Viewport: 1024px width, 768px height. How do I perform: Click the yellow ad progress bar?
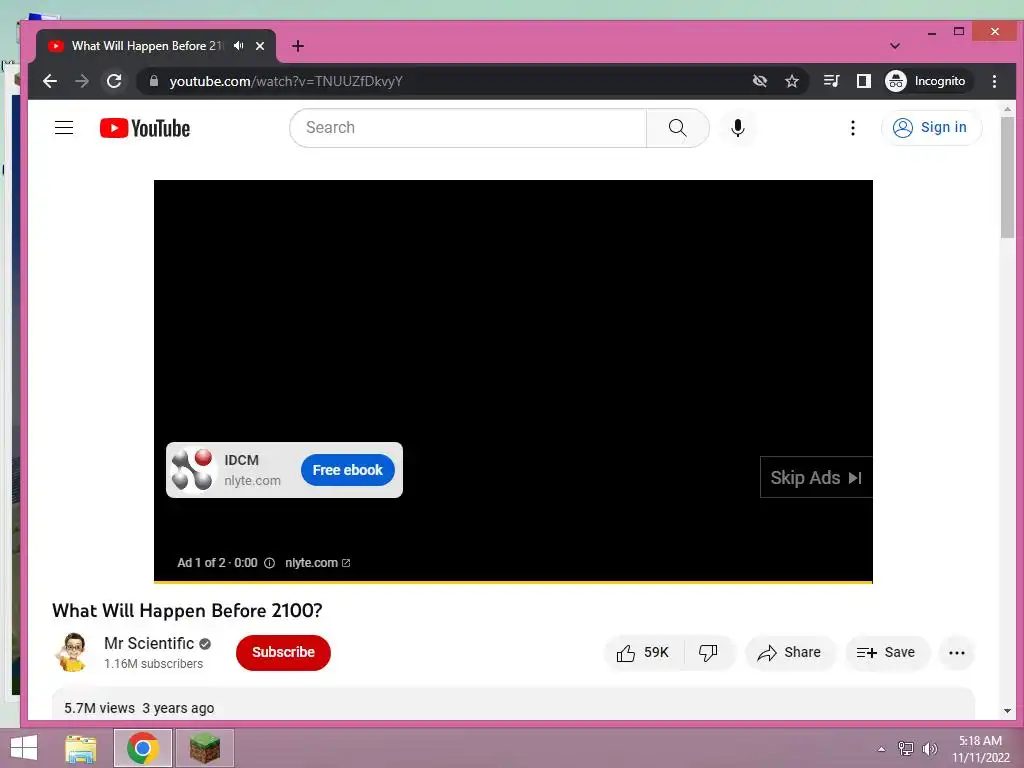pyautogui.click(x=513, y=581)
